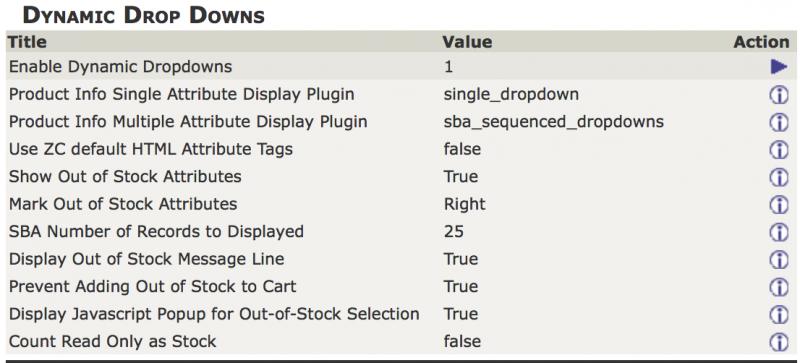Click info icon for Prevent Adding Out of Stock
This screenshot has width=800, height=363.
pyautogui.click(x=779, y=287)
